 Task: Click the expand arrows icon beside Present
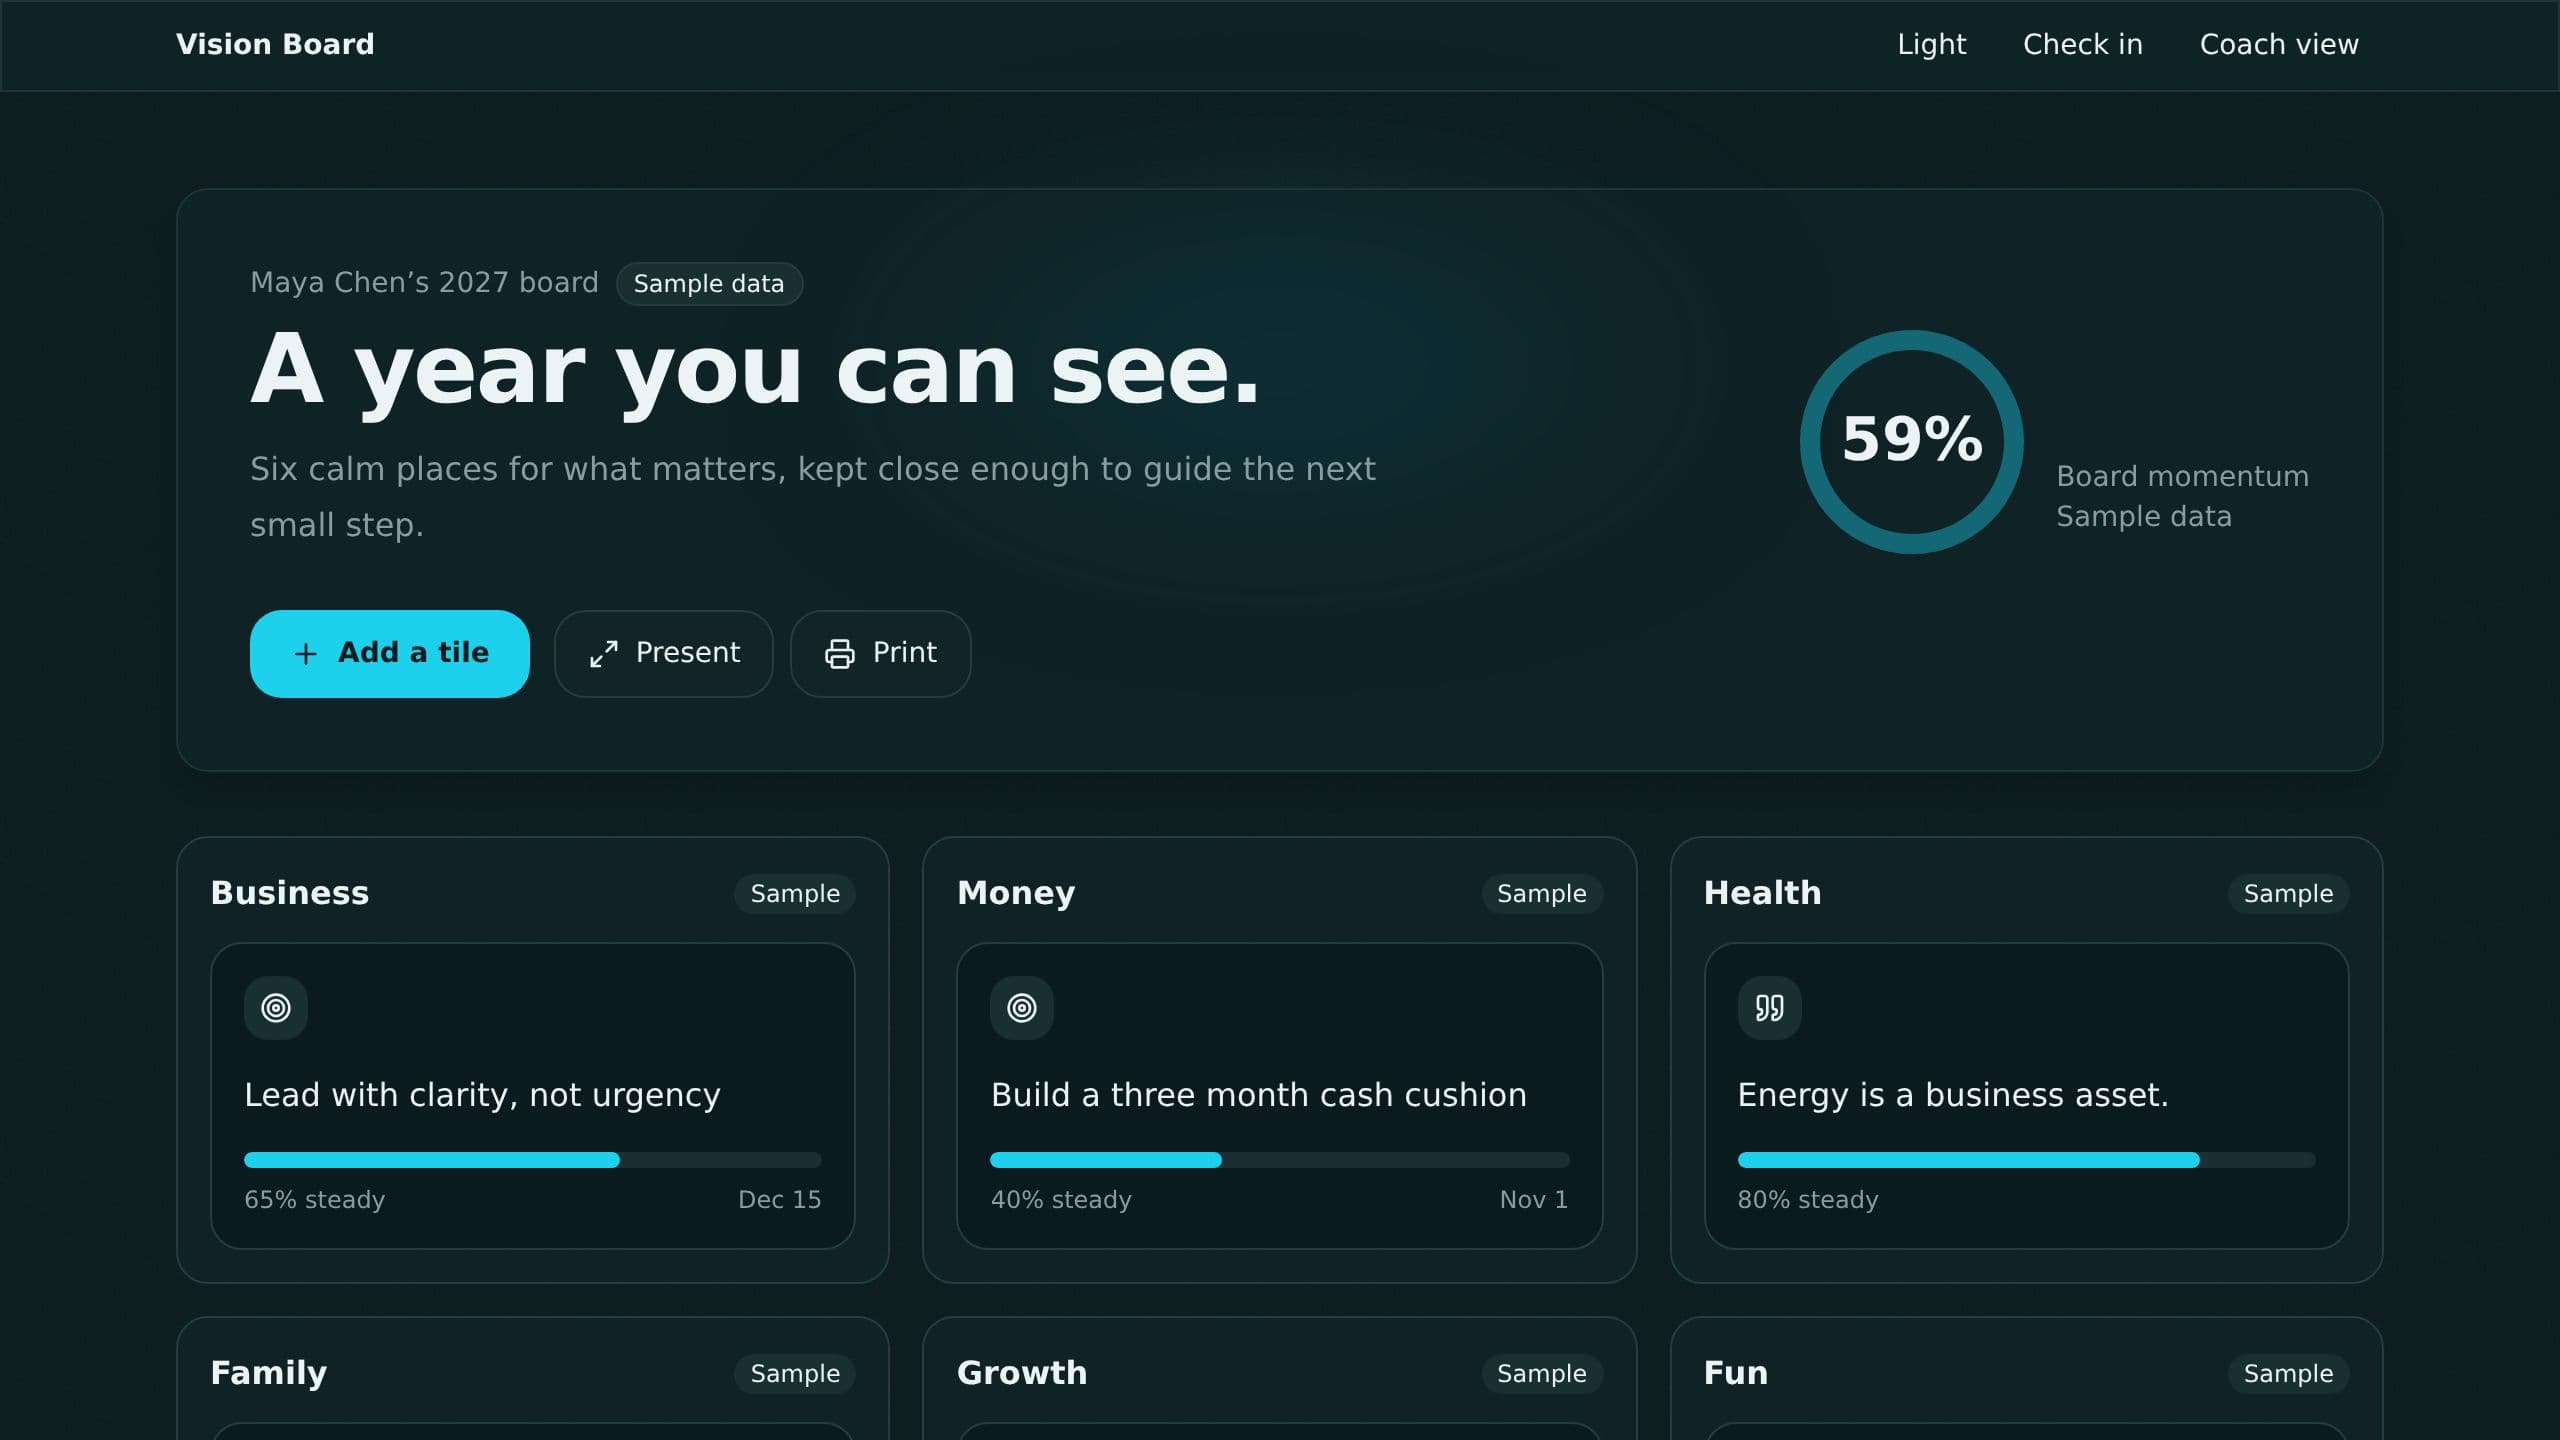[x=603, y=654]
